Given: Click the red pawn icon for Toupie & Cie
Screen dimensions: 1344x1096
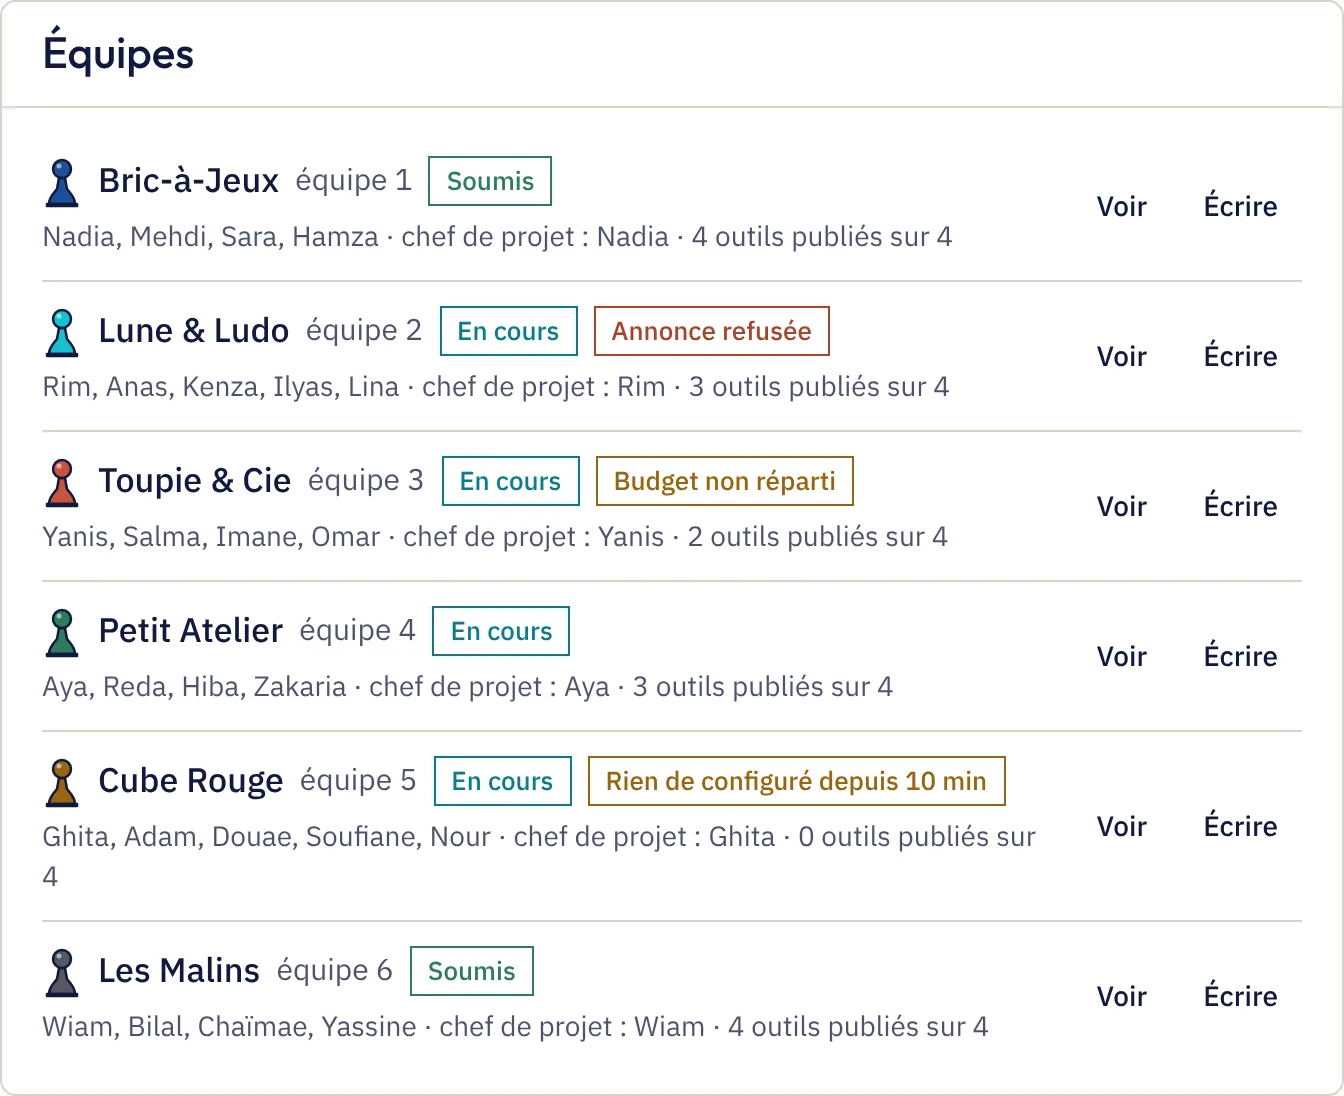Looking at the screenshot, I should [x=62, y=482].
